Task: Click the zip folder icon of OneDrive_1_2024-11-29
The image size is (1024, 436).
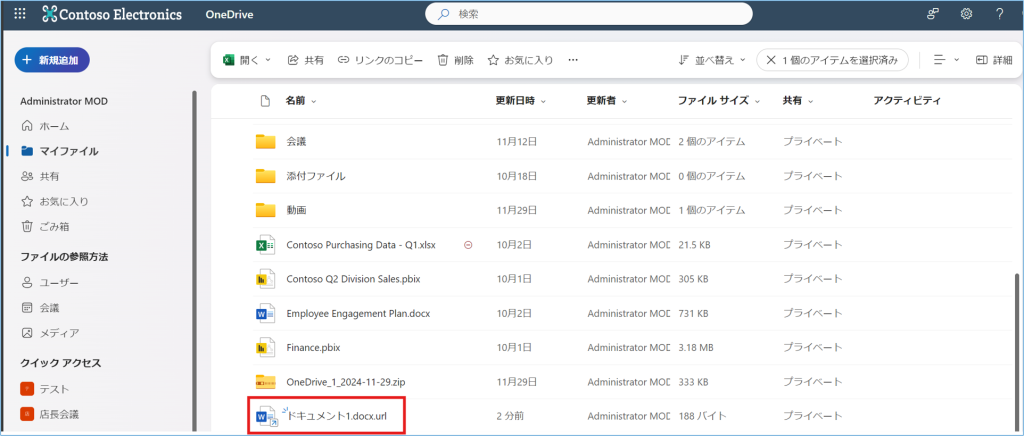Action: 265,382
